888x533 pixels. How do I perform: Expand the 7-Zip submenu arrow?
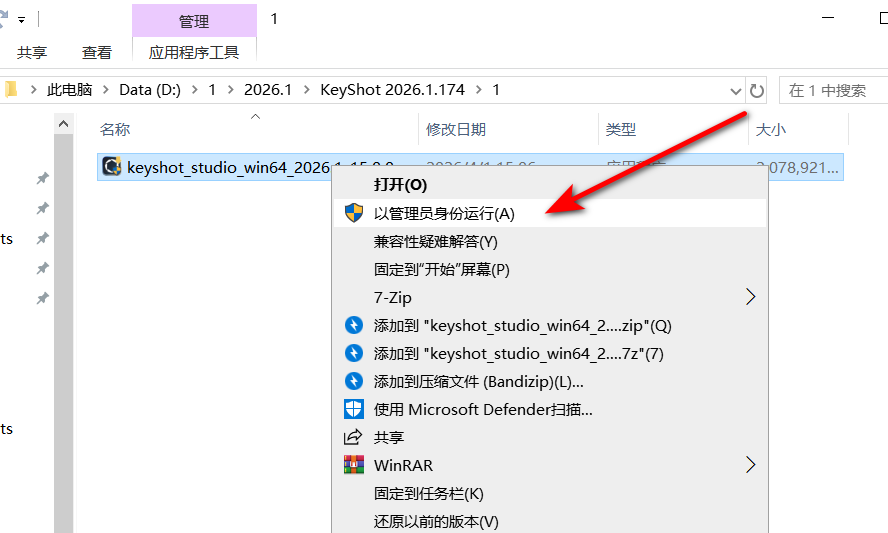[750, 297]
